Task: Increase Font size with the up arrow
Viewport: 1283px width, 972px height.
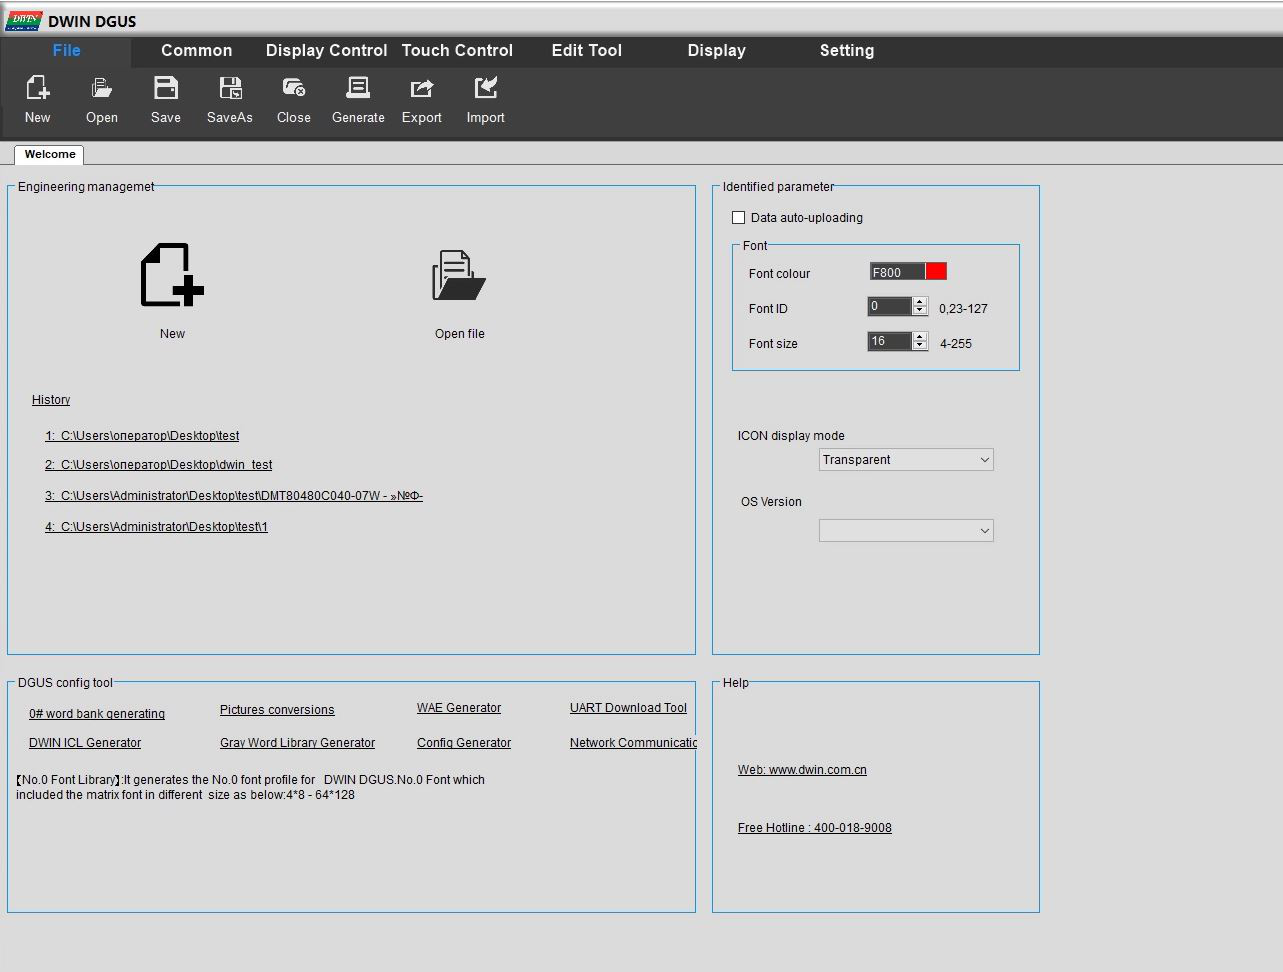Action: pos(920,337)
